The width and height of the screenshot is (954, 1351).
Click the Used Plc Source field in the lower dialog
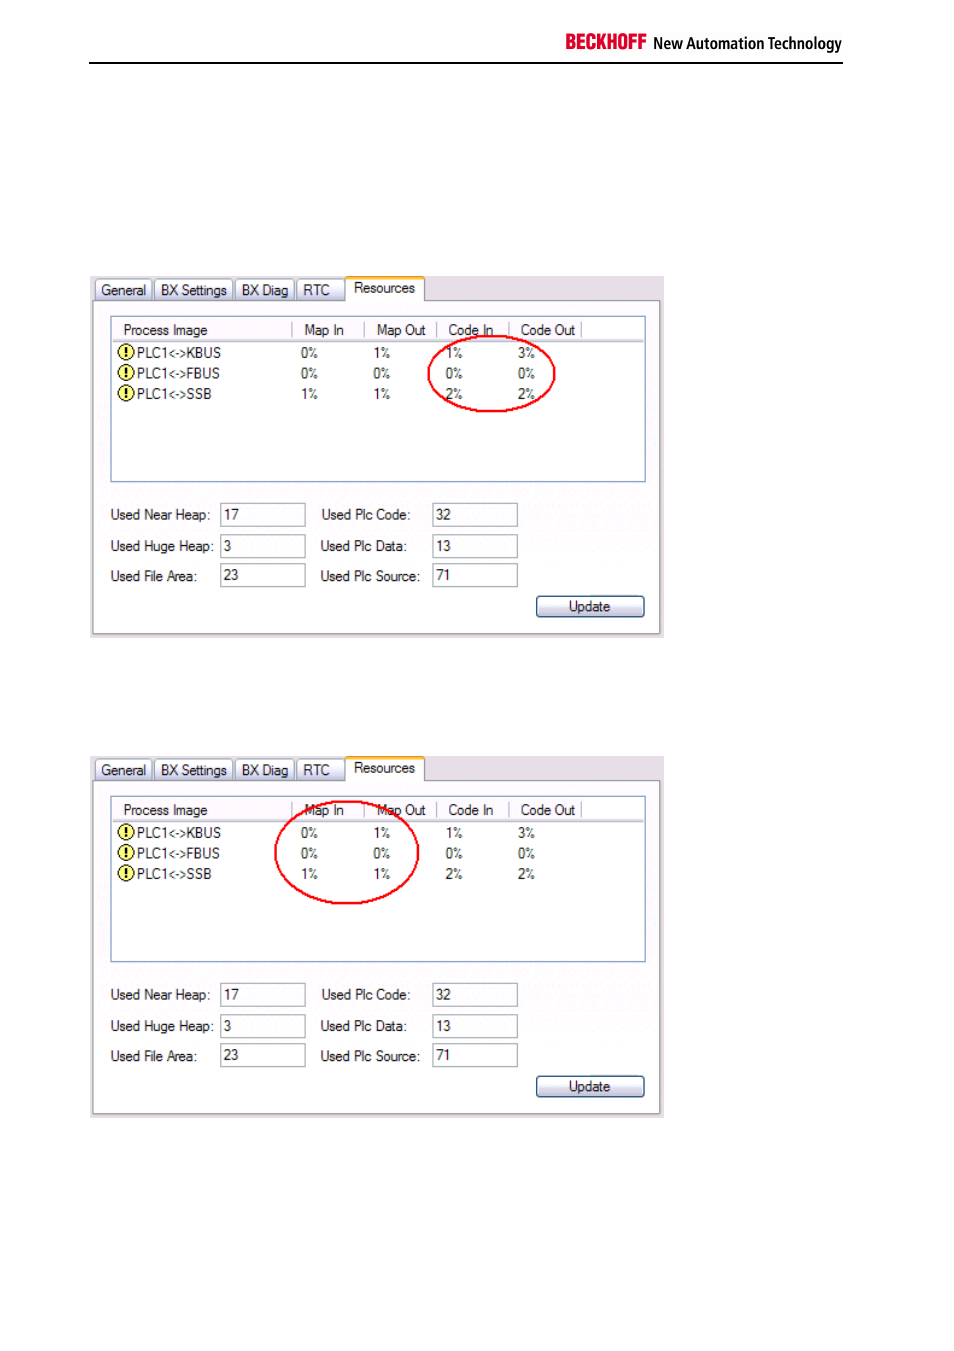(x=475, y=1055)
